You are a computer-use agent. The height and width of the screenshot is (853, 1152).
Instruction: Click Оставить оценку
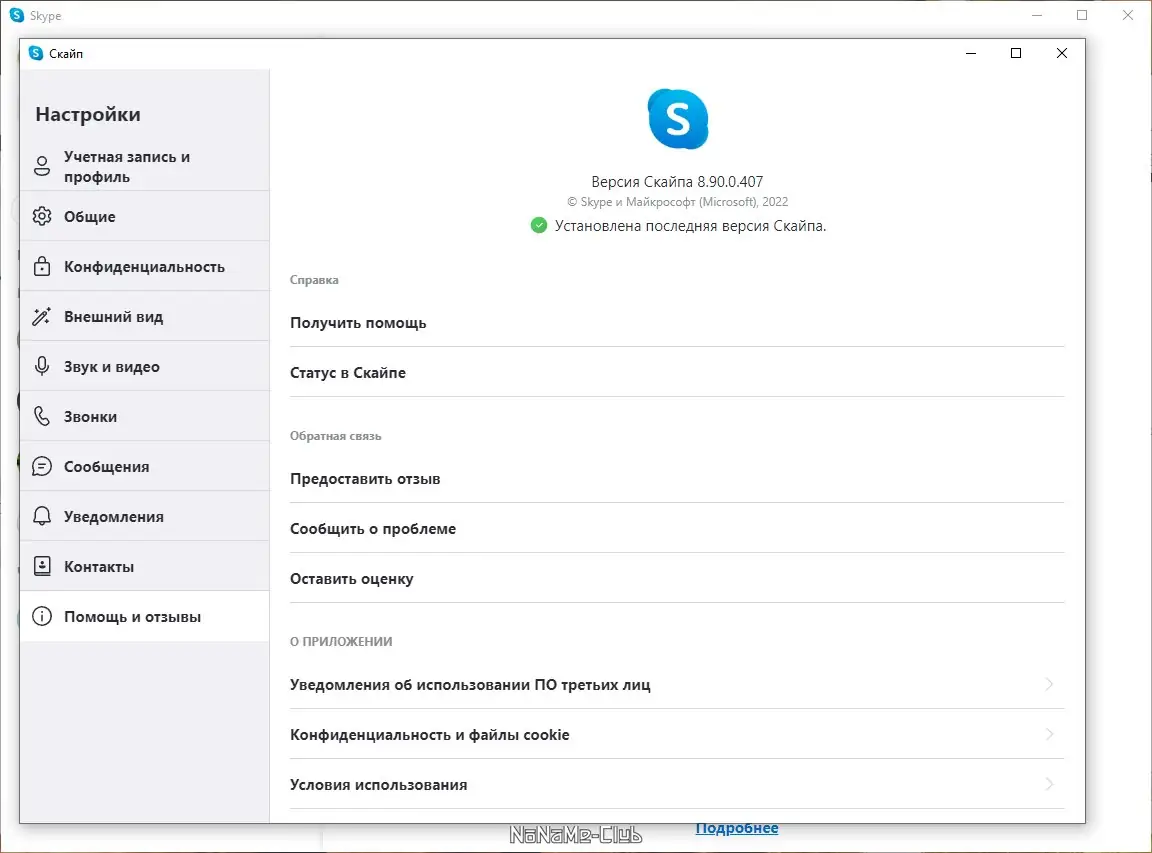pyautogui.click(x=677, y=578)
